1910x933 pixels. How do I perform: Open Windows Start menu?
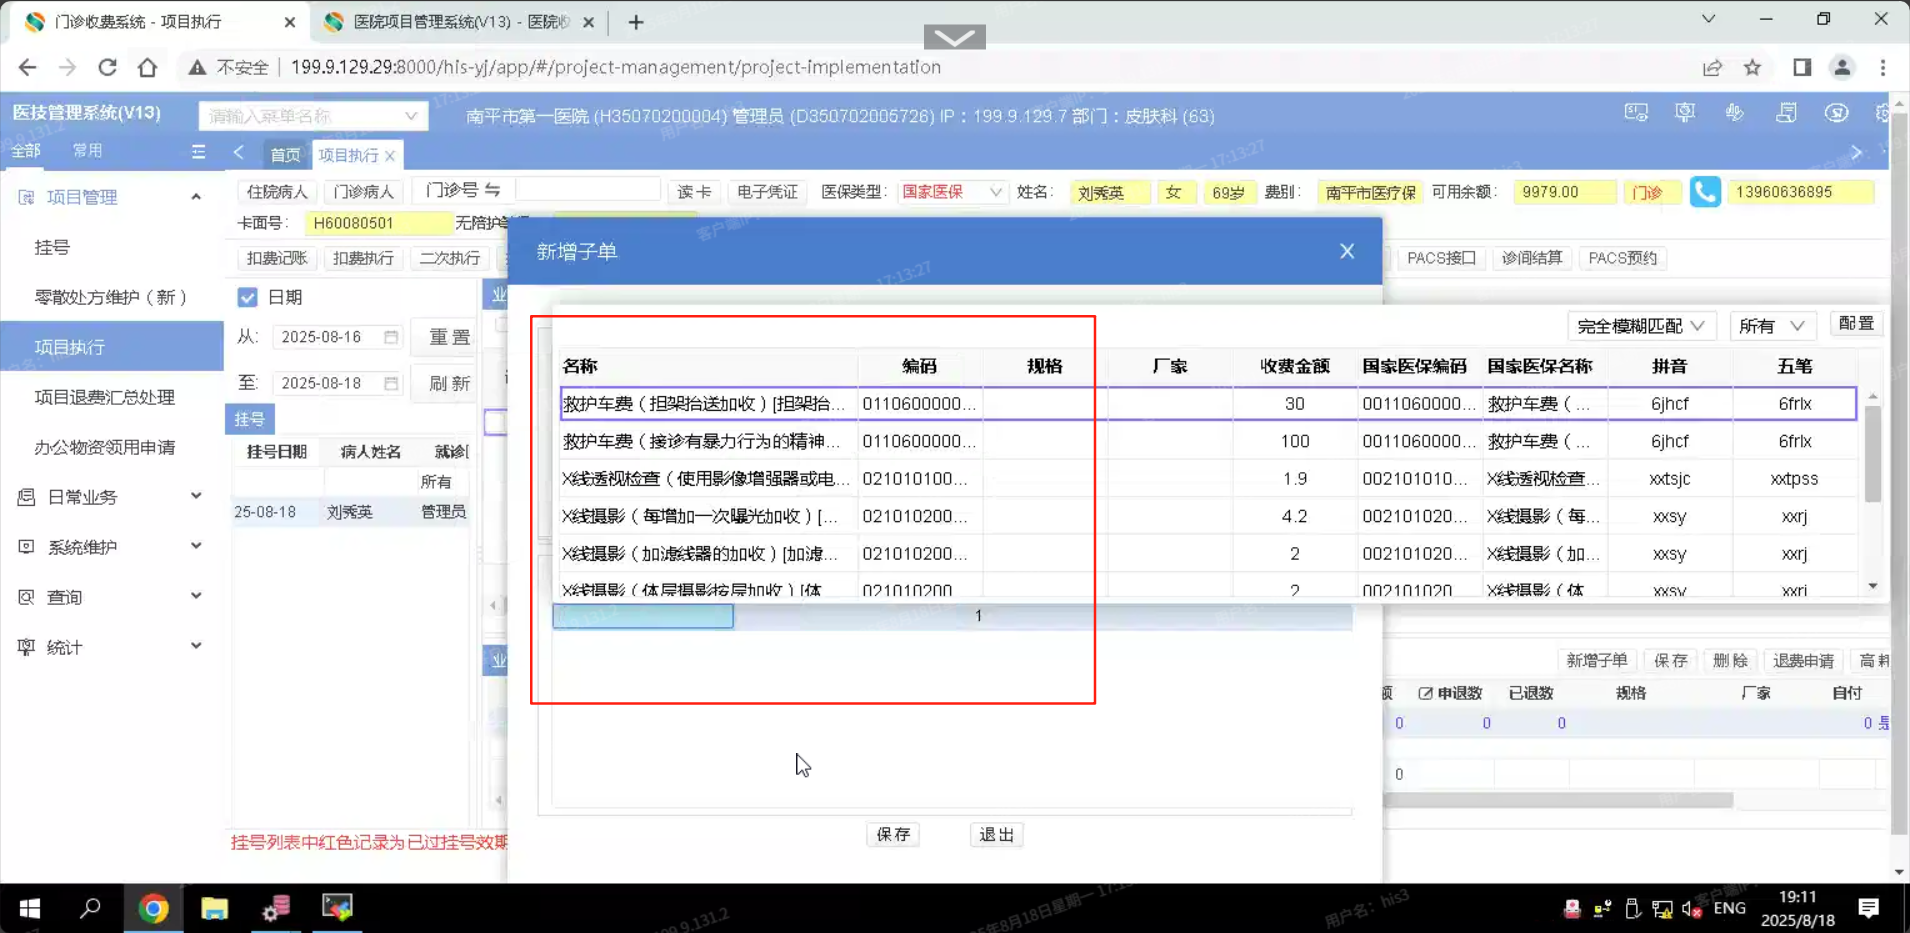click(x=30, y=908)
